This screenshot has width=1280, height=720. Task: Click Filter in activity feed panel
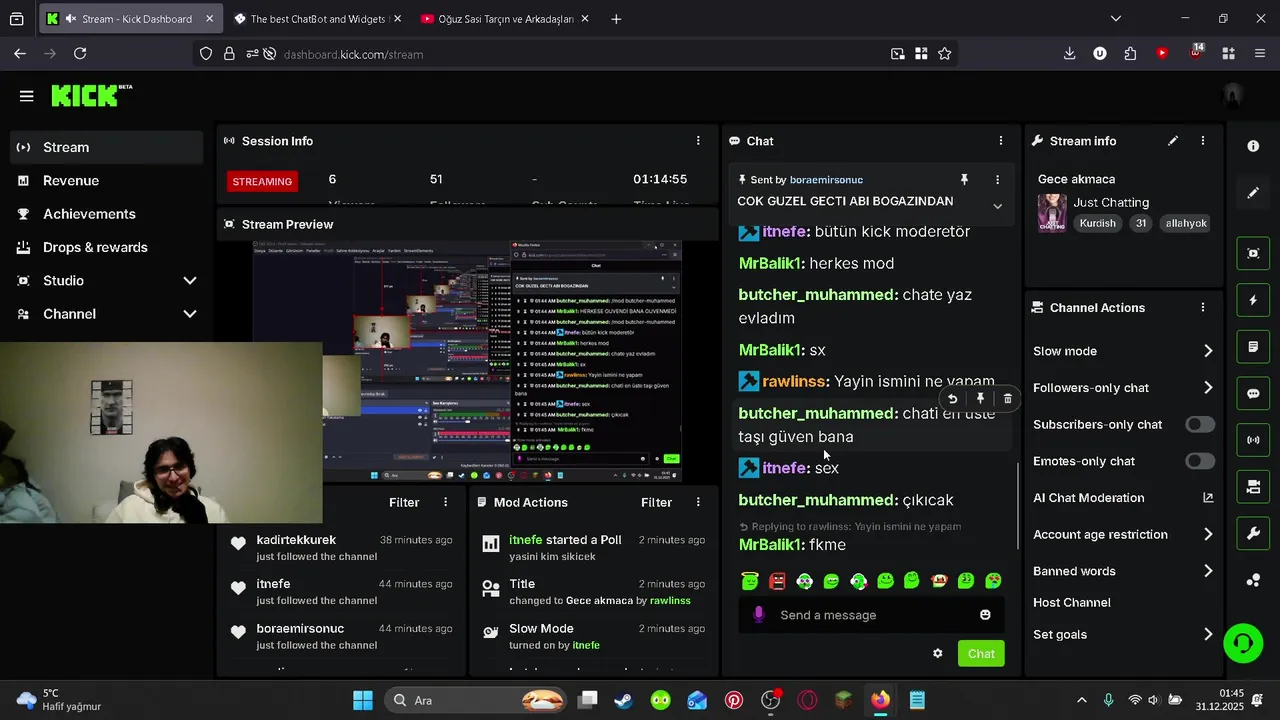(x=404, y=502)
